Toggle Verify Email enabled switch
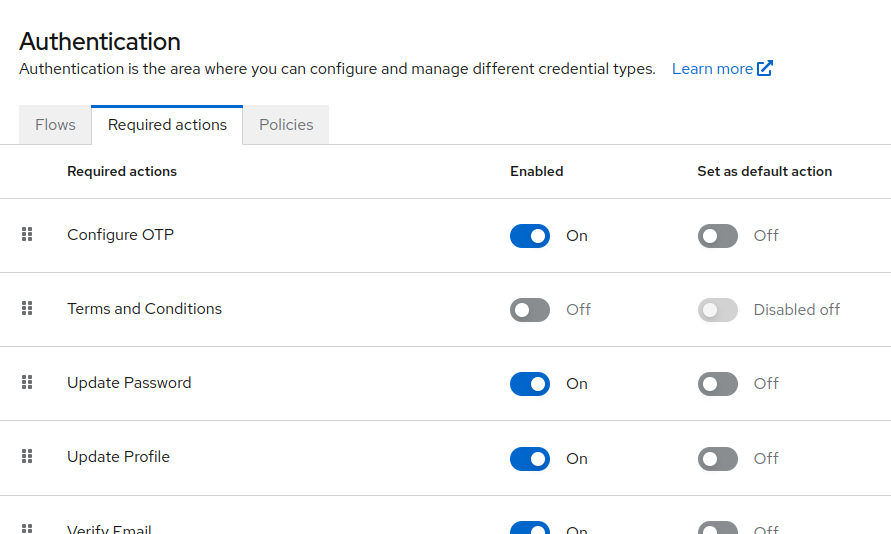891x534 pixels. coord(530,528)
